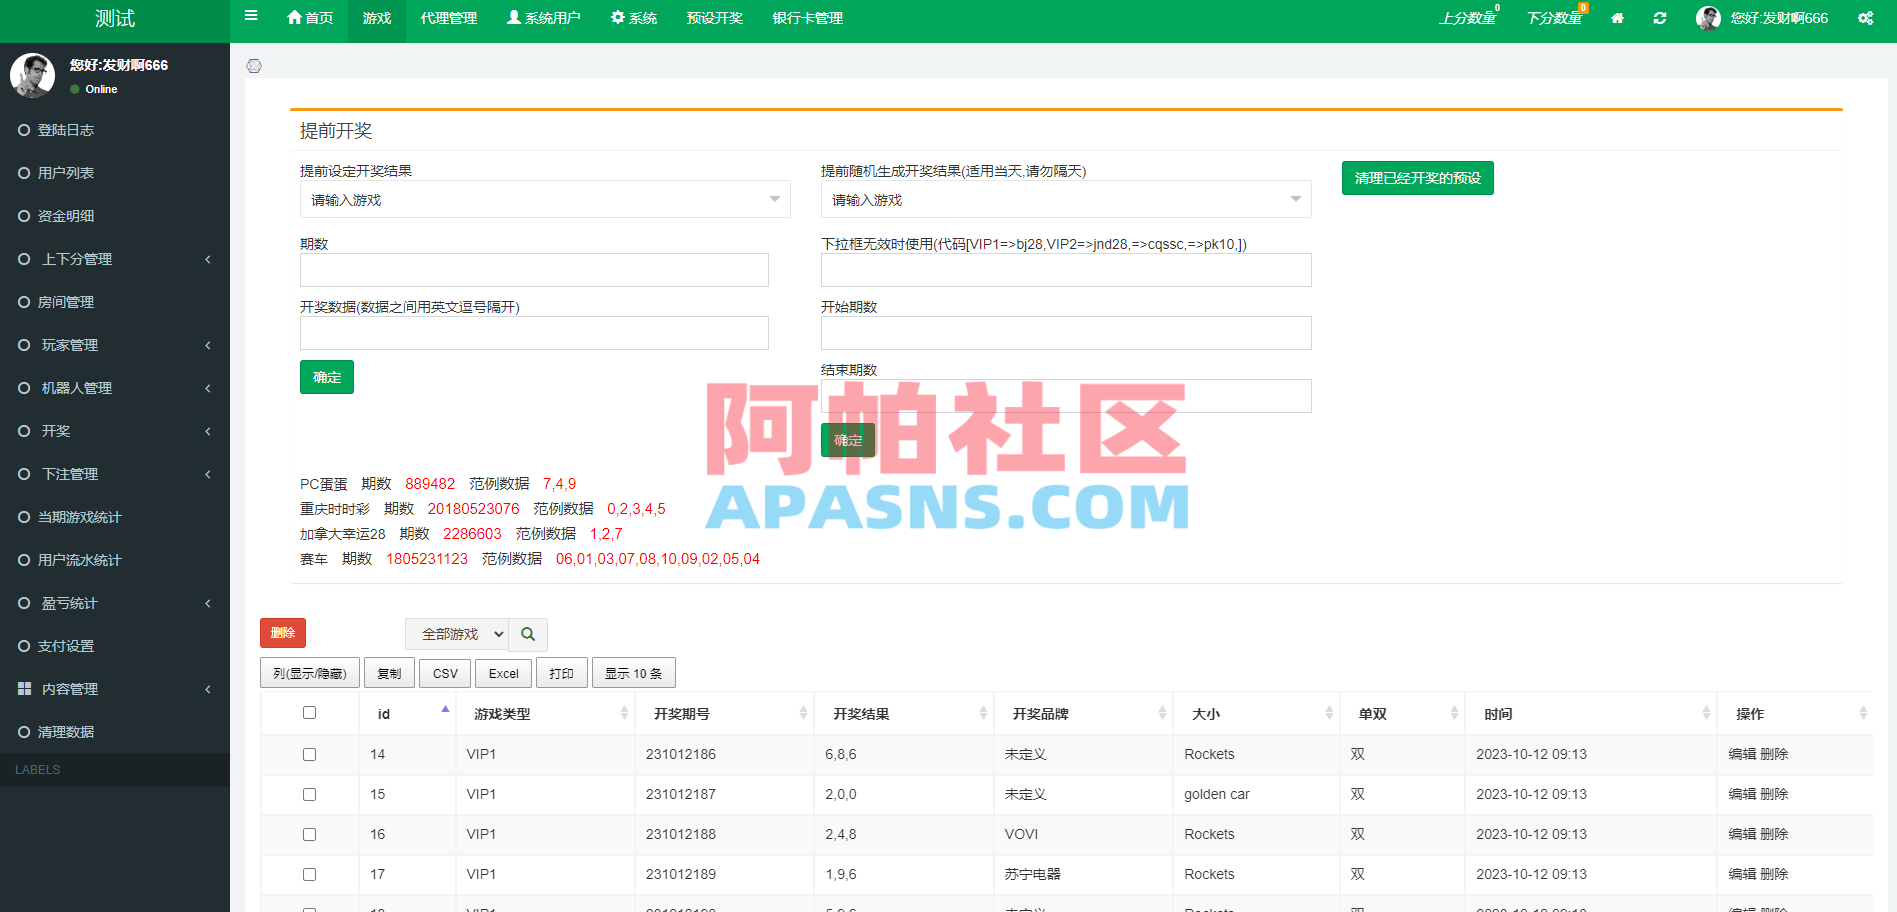The width and height of the screenshot is (1897, 912).
Task: Open 登陆日志 in the left sidebar
Action: click(x=63, y=129)
